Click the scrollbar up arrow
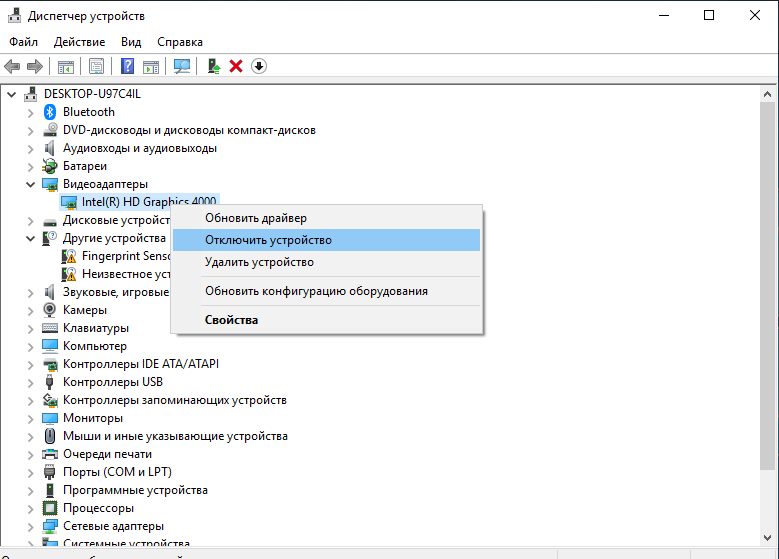Image resolution: width=779 pixels, height=559 pixels. [768, 94]
